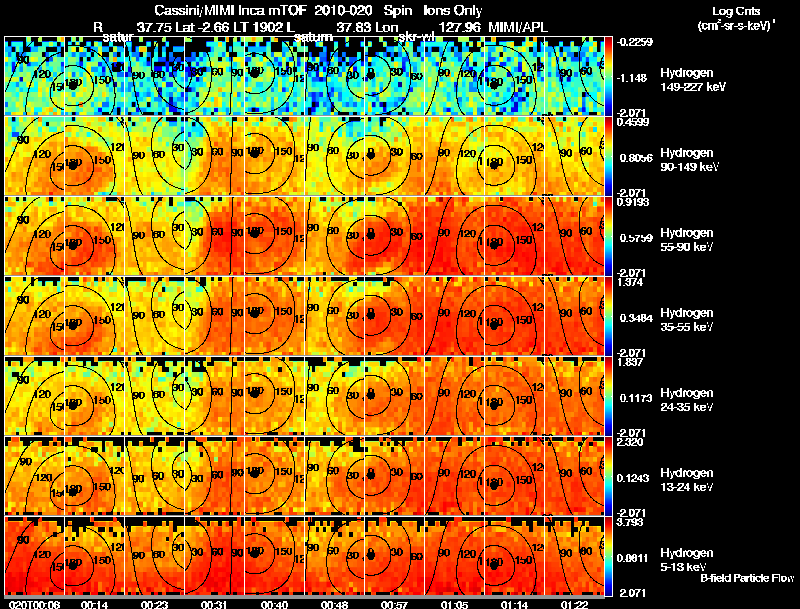Select the 'Log Cnts' colorbar heading

[736, 11]
